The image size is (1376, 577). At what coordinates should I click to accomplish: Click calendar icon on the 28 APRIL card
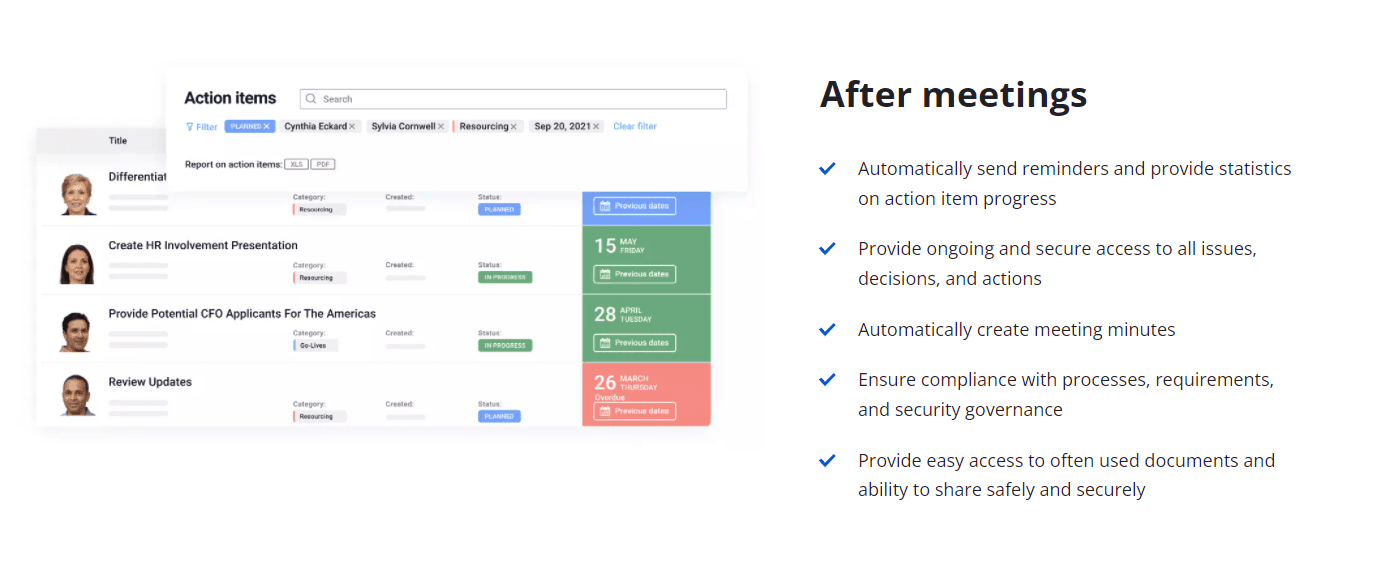point(605,343)
